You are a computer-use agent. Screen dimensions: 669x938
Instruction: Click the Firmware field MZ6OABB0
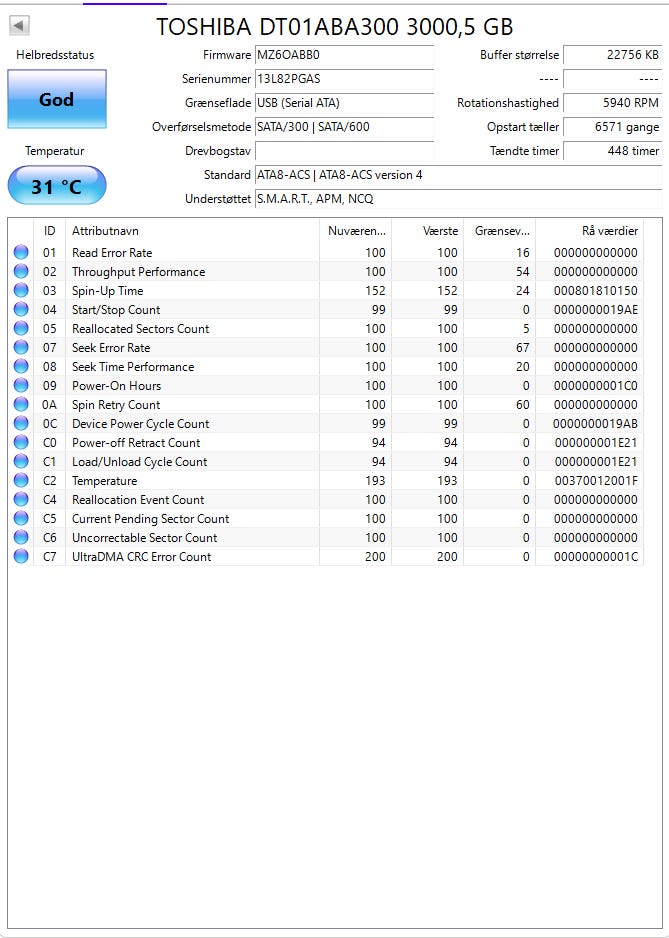[344, 55]
